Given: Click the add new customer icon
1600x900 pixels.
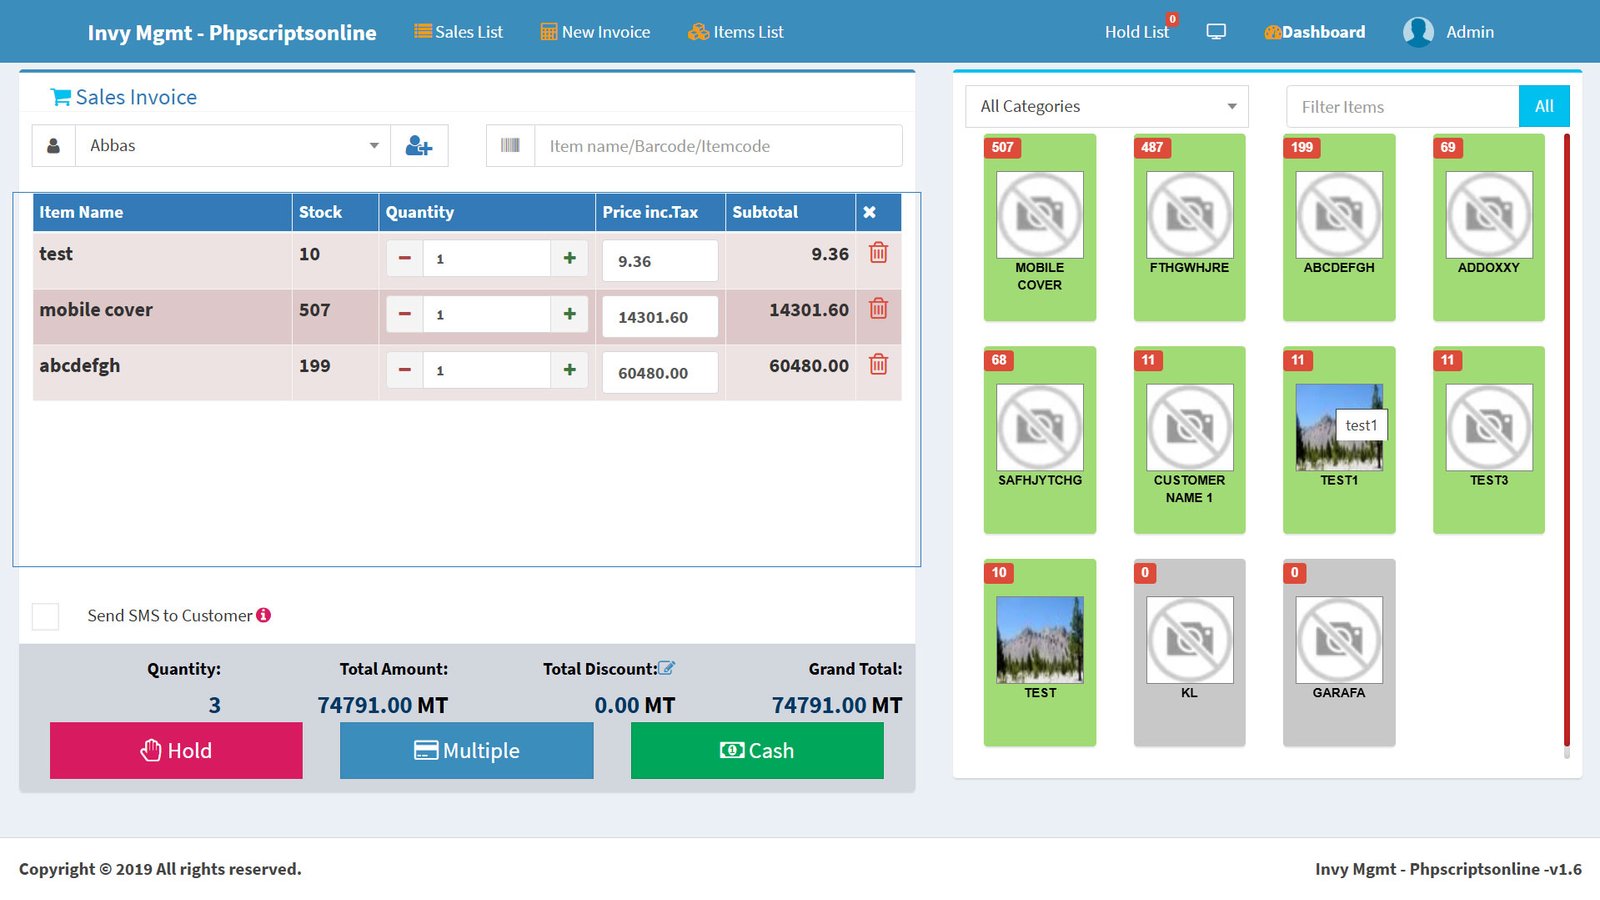Looking at the screenshot, I should click(419, 146).
